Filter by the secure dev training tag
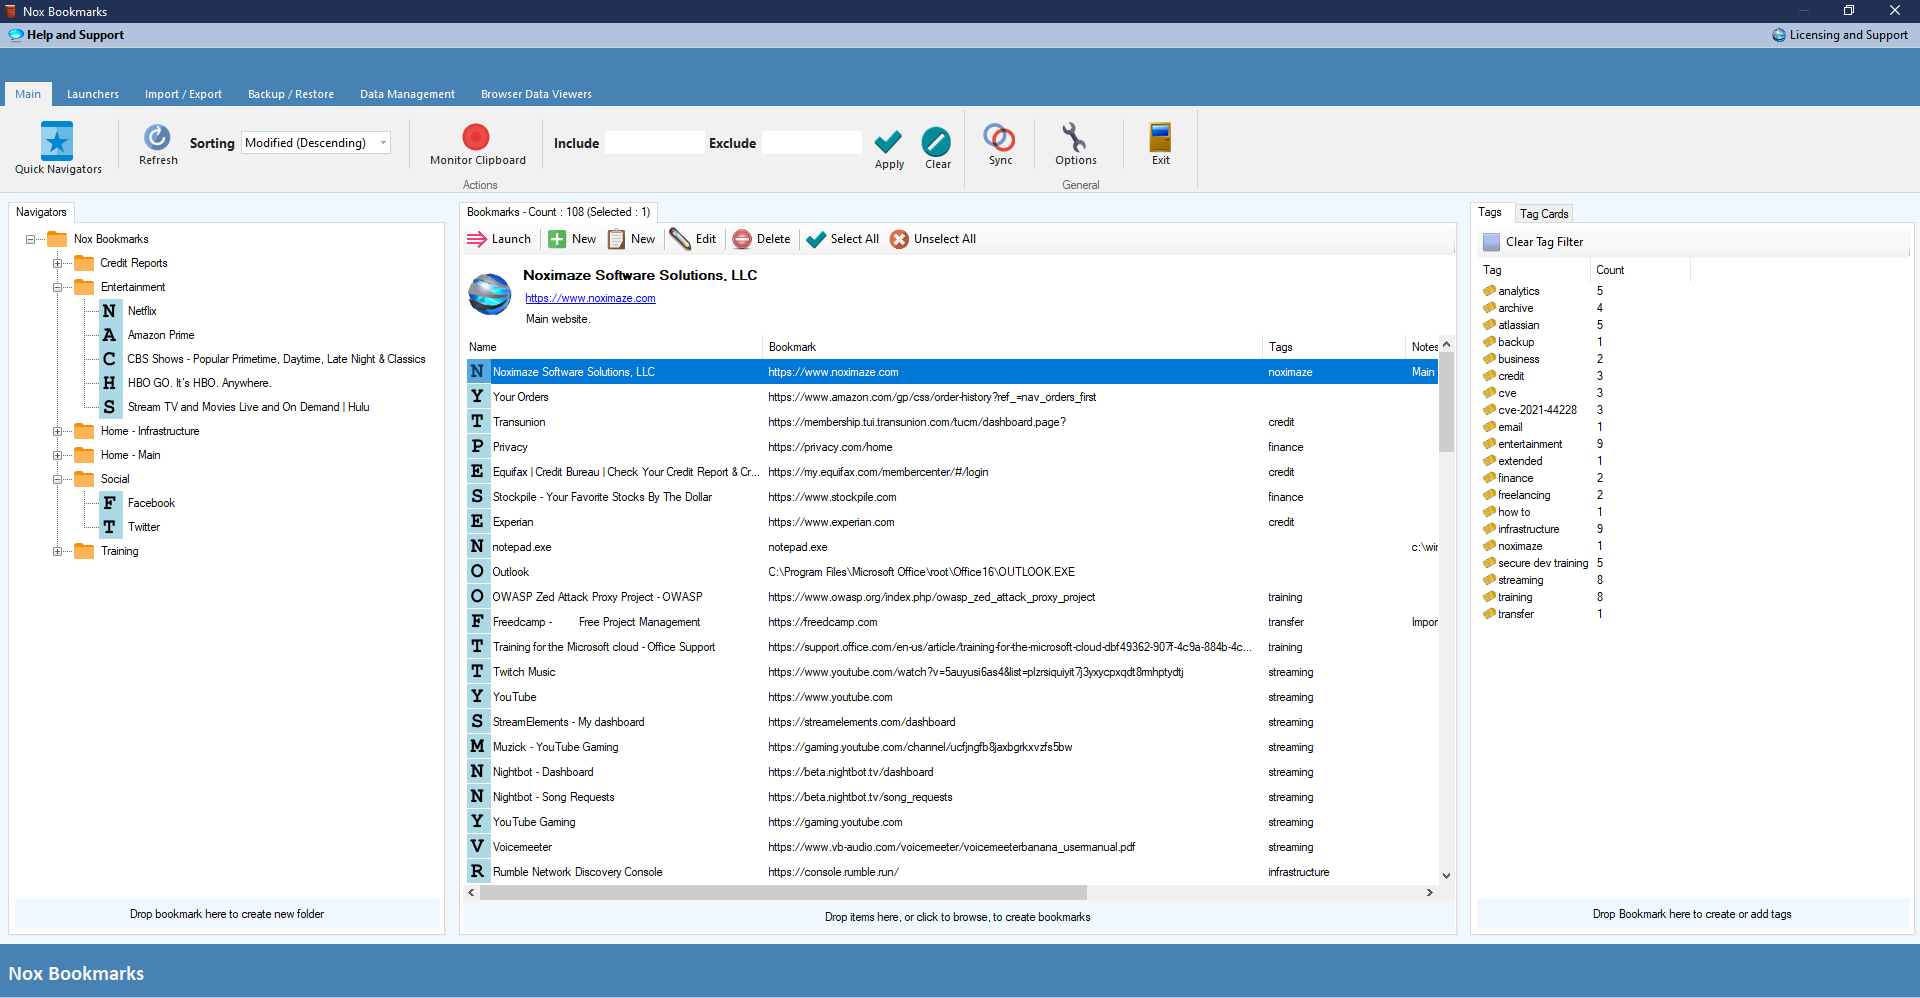 coord(1542,563)
